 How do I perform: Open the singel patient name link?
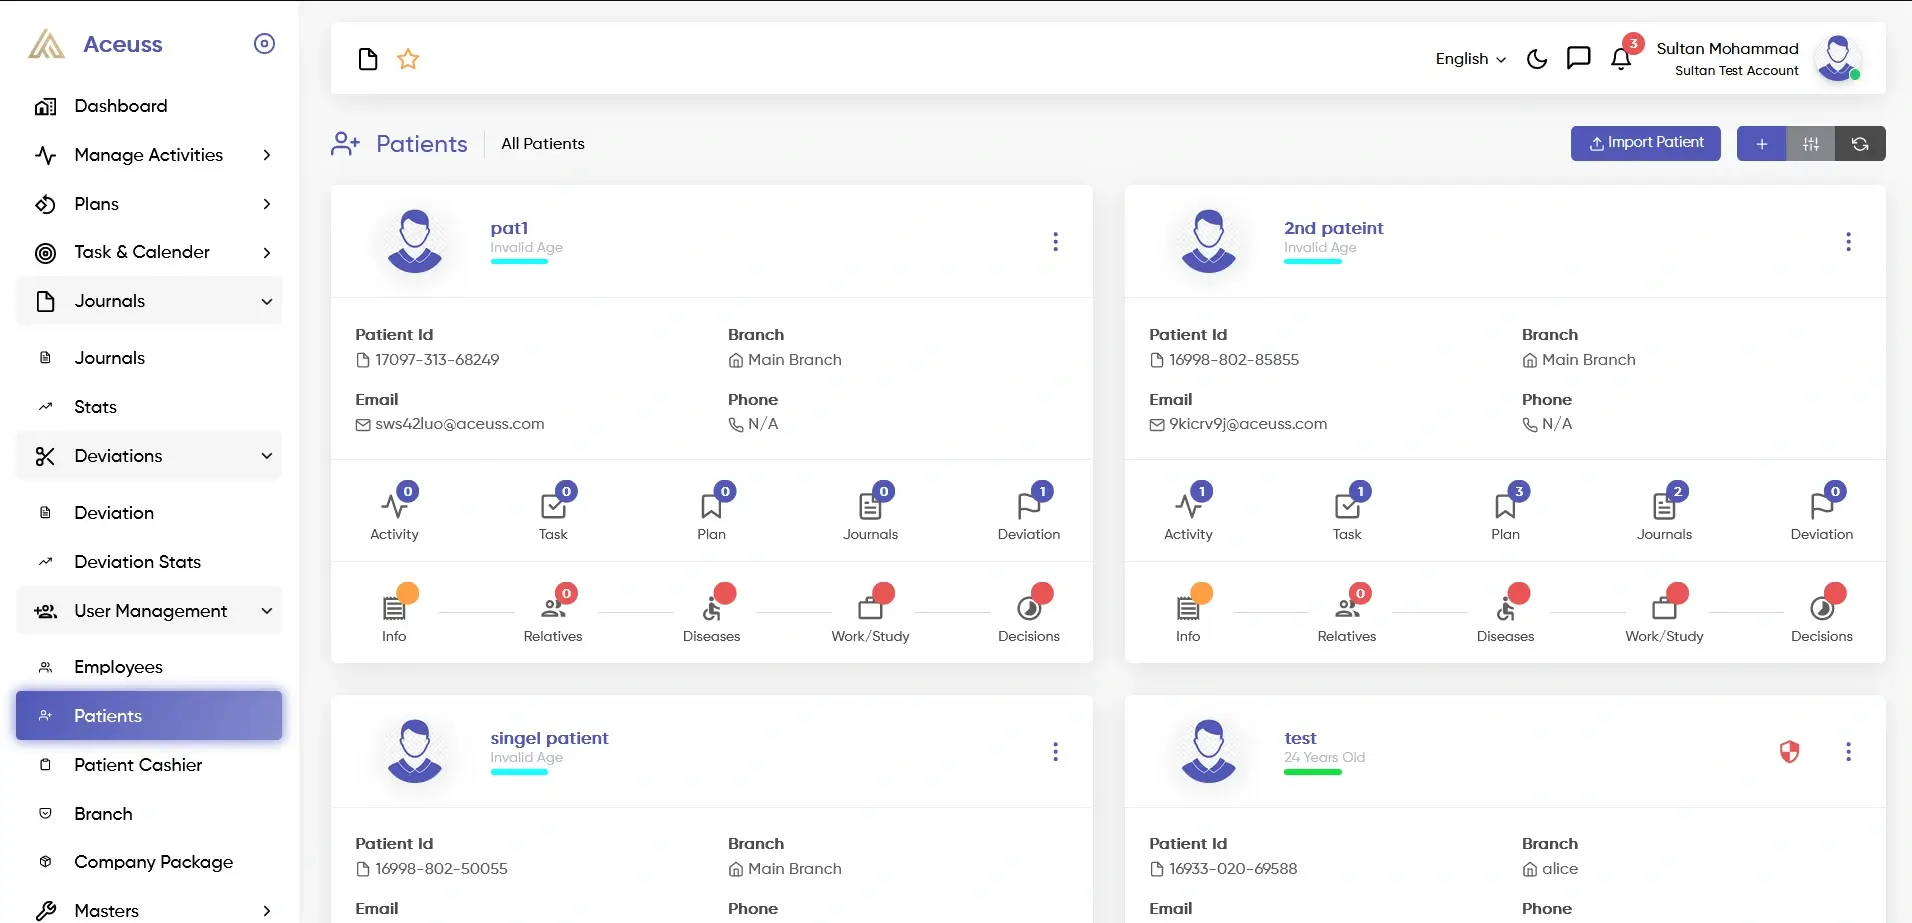point(549,738)
